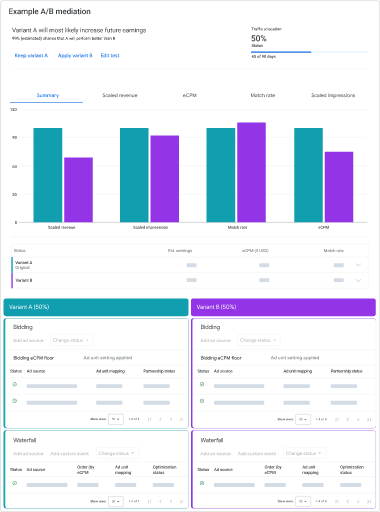Click the Apply variant B link
Image resolution: width=380 pixels, height=512 pixels.
click(x=75, y=55)
